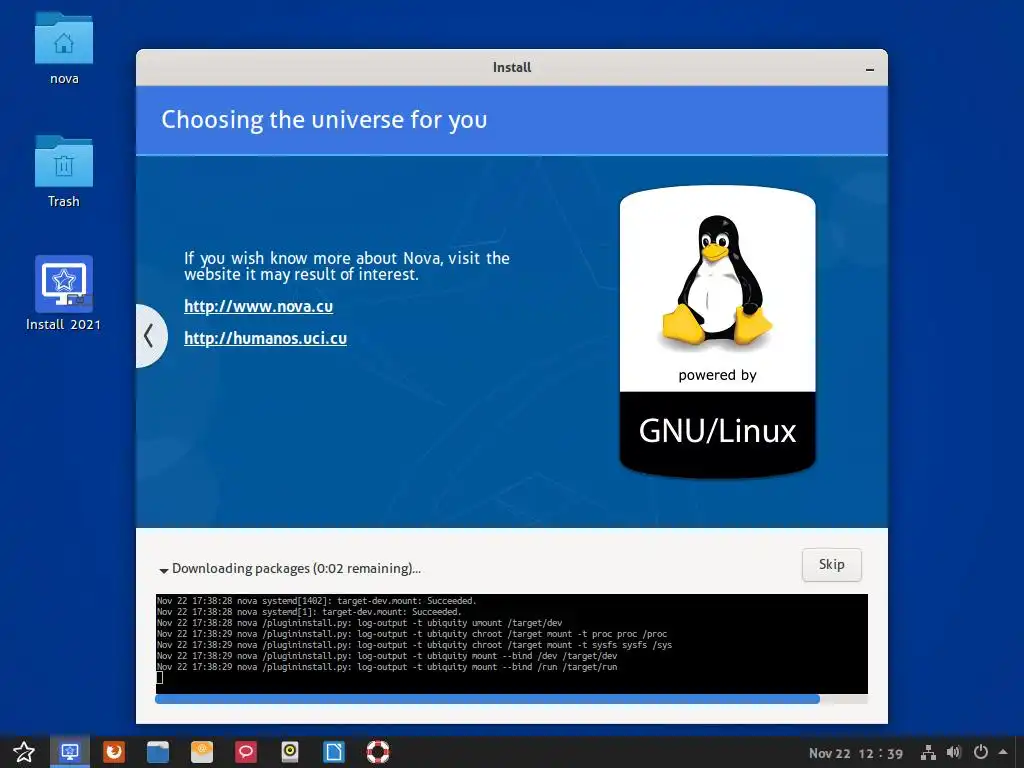Open the nova home folder on desktop
Image resolution: width=1024 pixels, height=768 pixels.
pyautogui.click(x=64, y=49)
